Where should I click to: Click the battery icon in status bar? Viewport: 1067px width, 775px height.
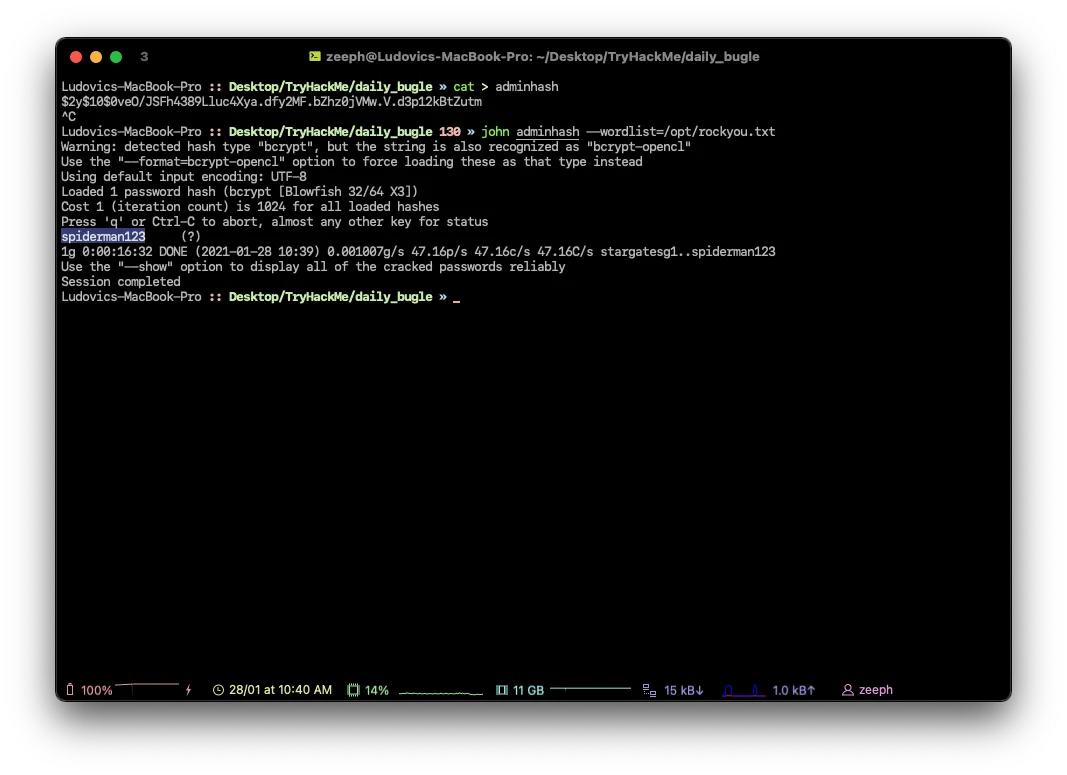(x=70, y=690)
